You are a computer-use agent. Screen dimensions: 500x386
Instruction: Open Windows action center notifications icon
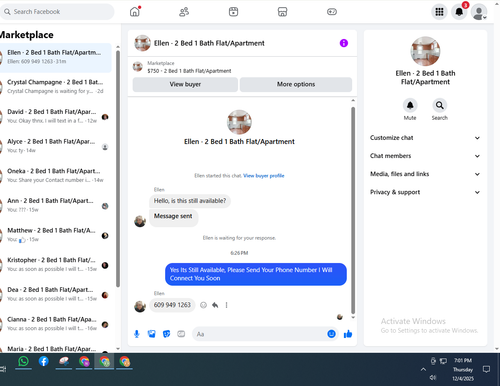coord(486,369)
